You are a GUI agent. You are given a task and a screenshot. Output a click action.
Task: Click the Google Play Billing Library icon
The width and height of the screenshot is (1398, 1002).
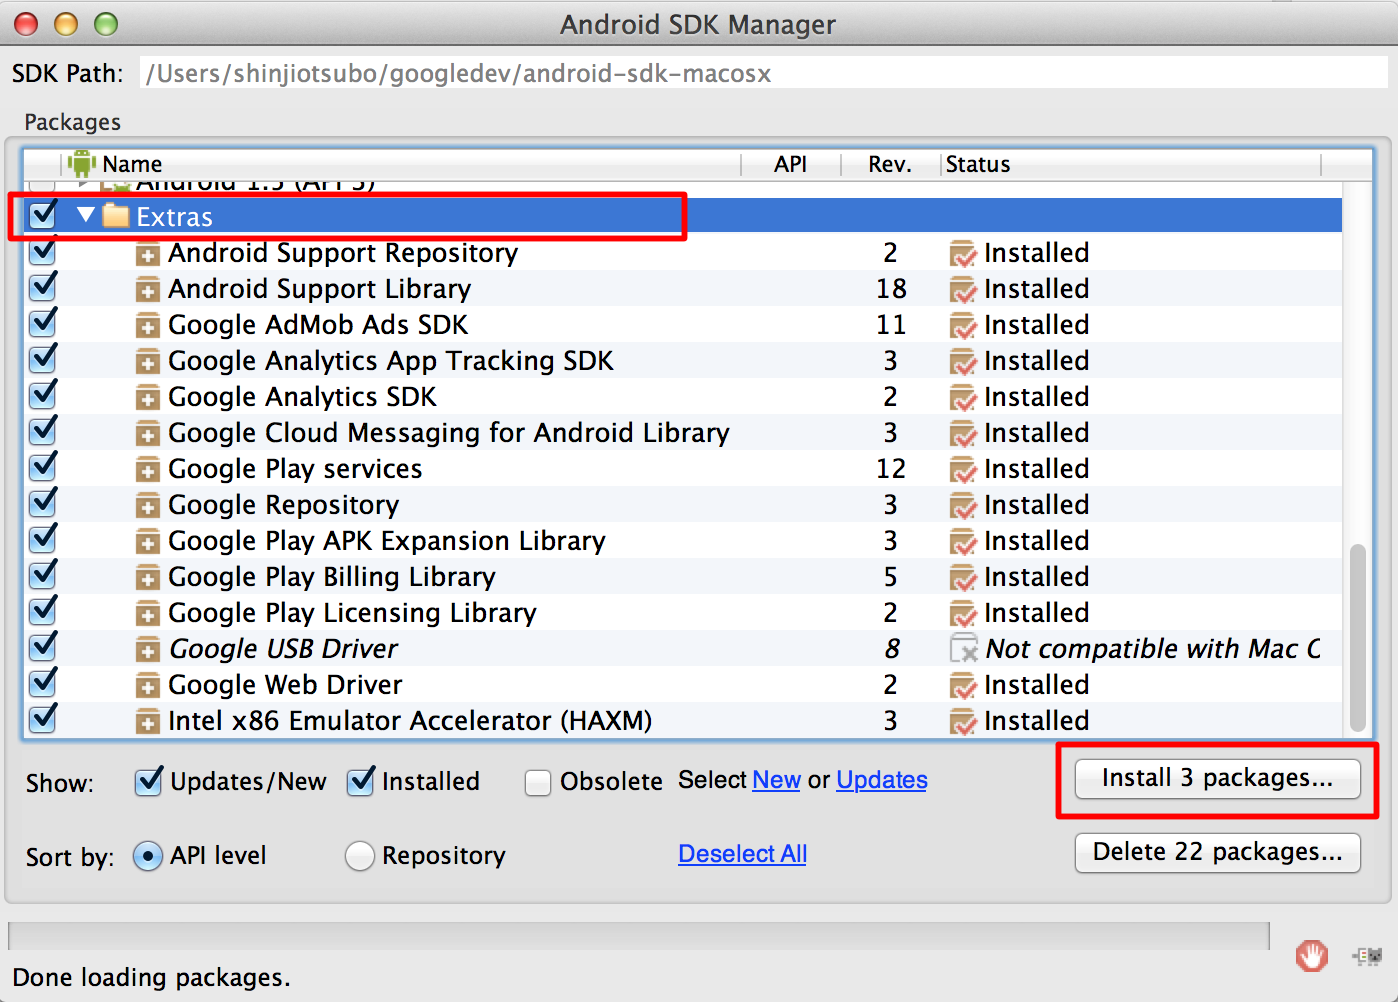[147, 579]
